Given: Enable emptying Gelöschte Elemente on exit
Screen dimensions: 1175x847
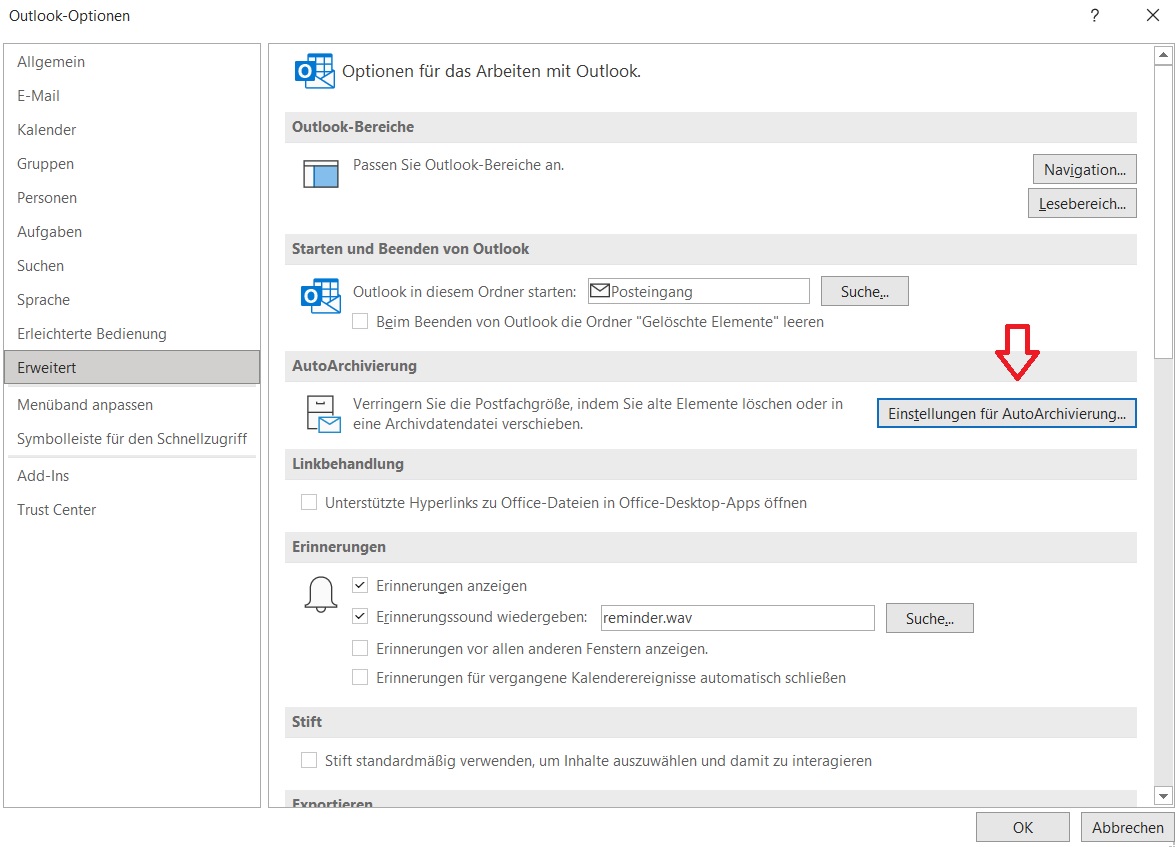Looking at the screenshot, I should pyautogui.click(x=360, y=322).
